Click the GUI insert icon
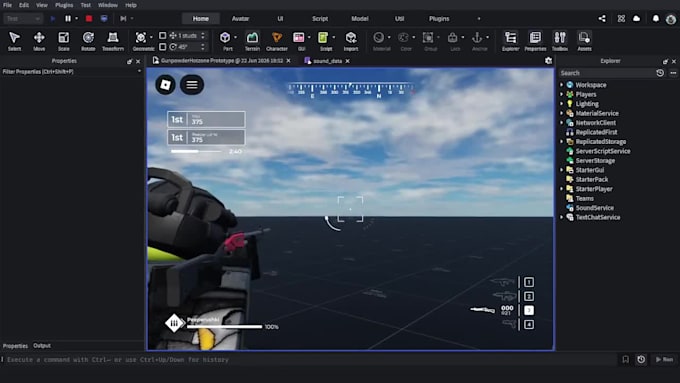Viewport: 680px width, 383px height. pyautogui.click(x=299, y=38)
